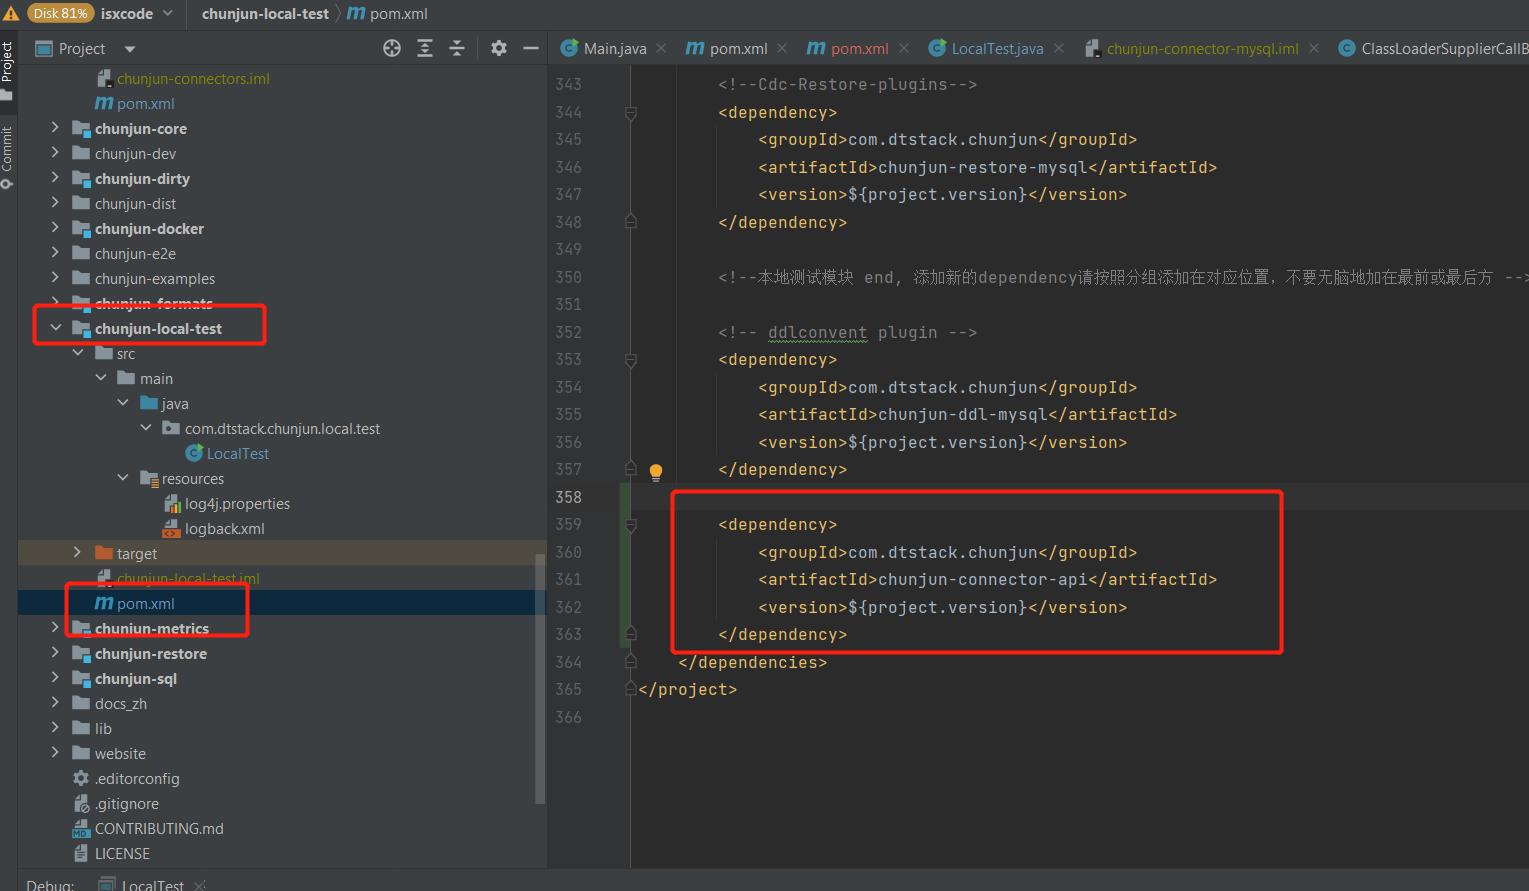This screenshot has width=1529, height=891.
Task: Select chunjun-sql module in tree
Action: (136, 679)
